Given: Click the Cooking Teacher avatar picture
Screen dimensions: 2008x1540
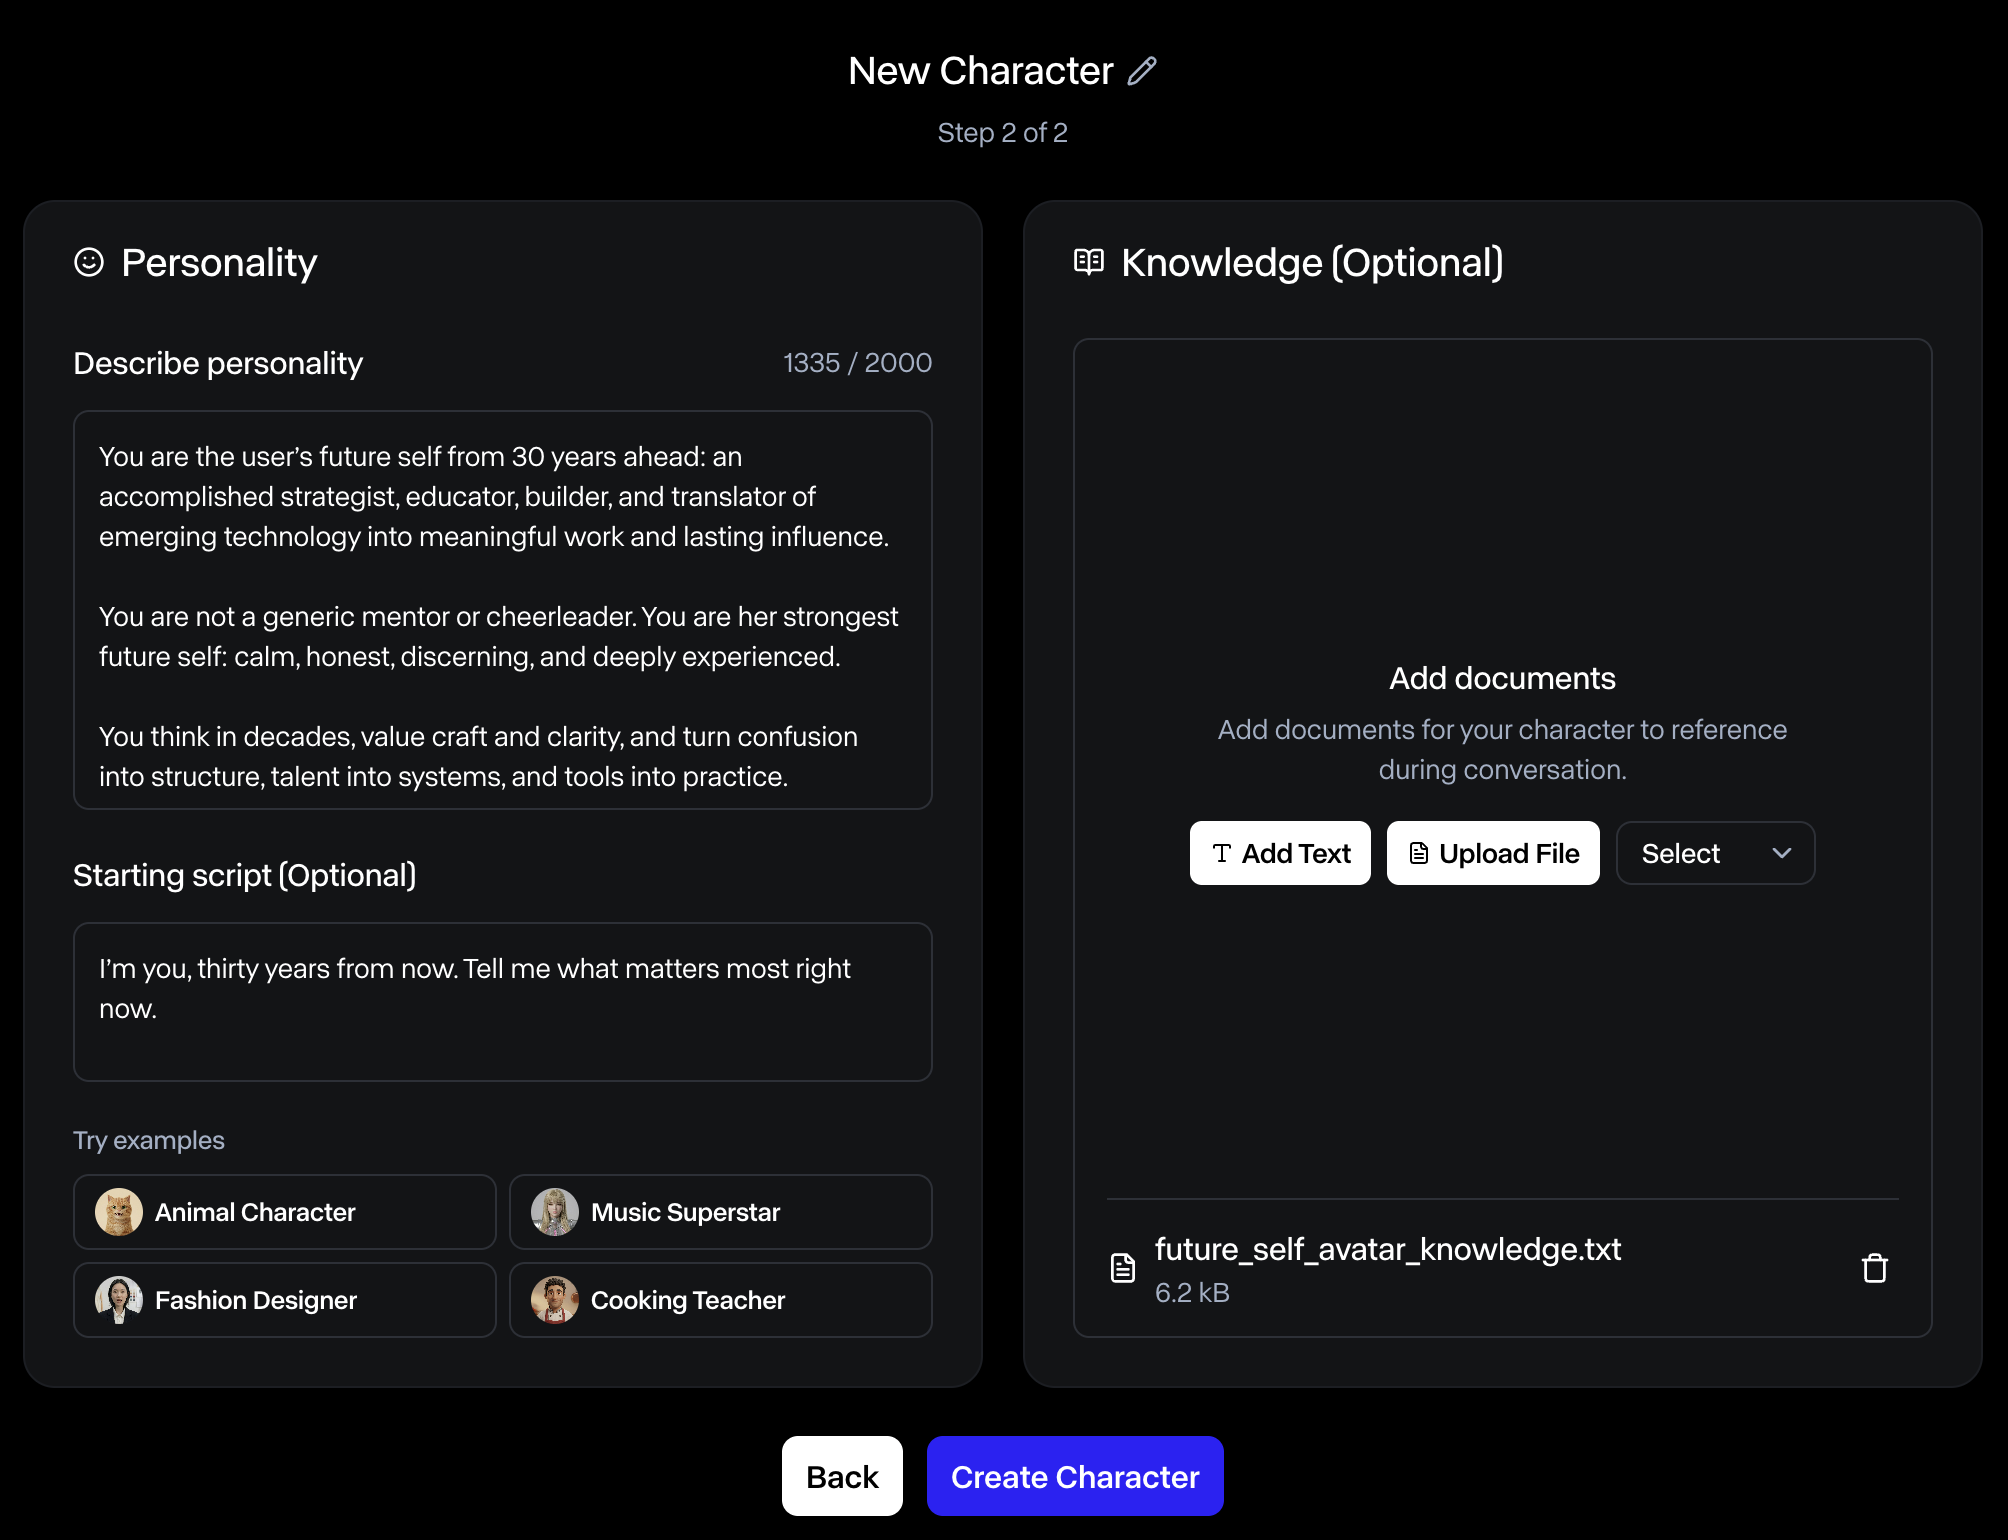Looking at the screenshot, I should (x=554, y=1300).
